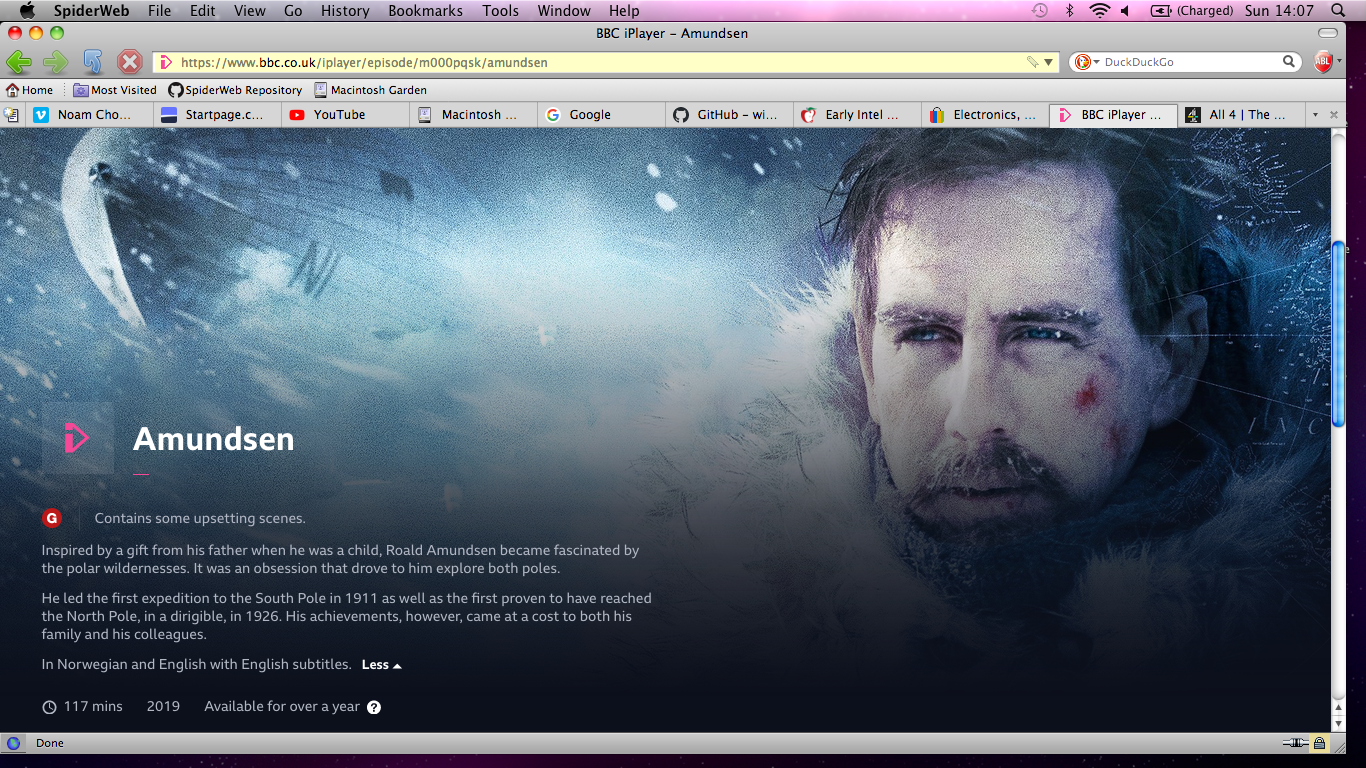Open the Tools menu

[500, 11]
